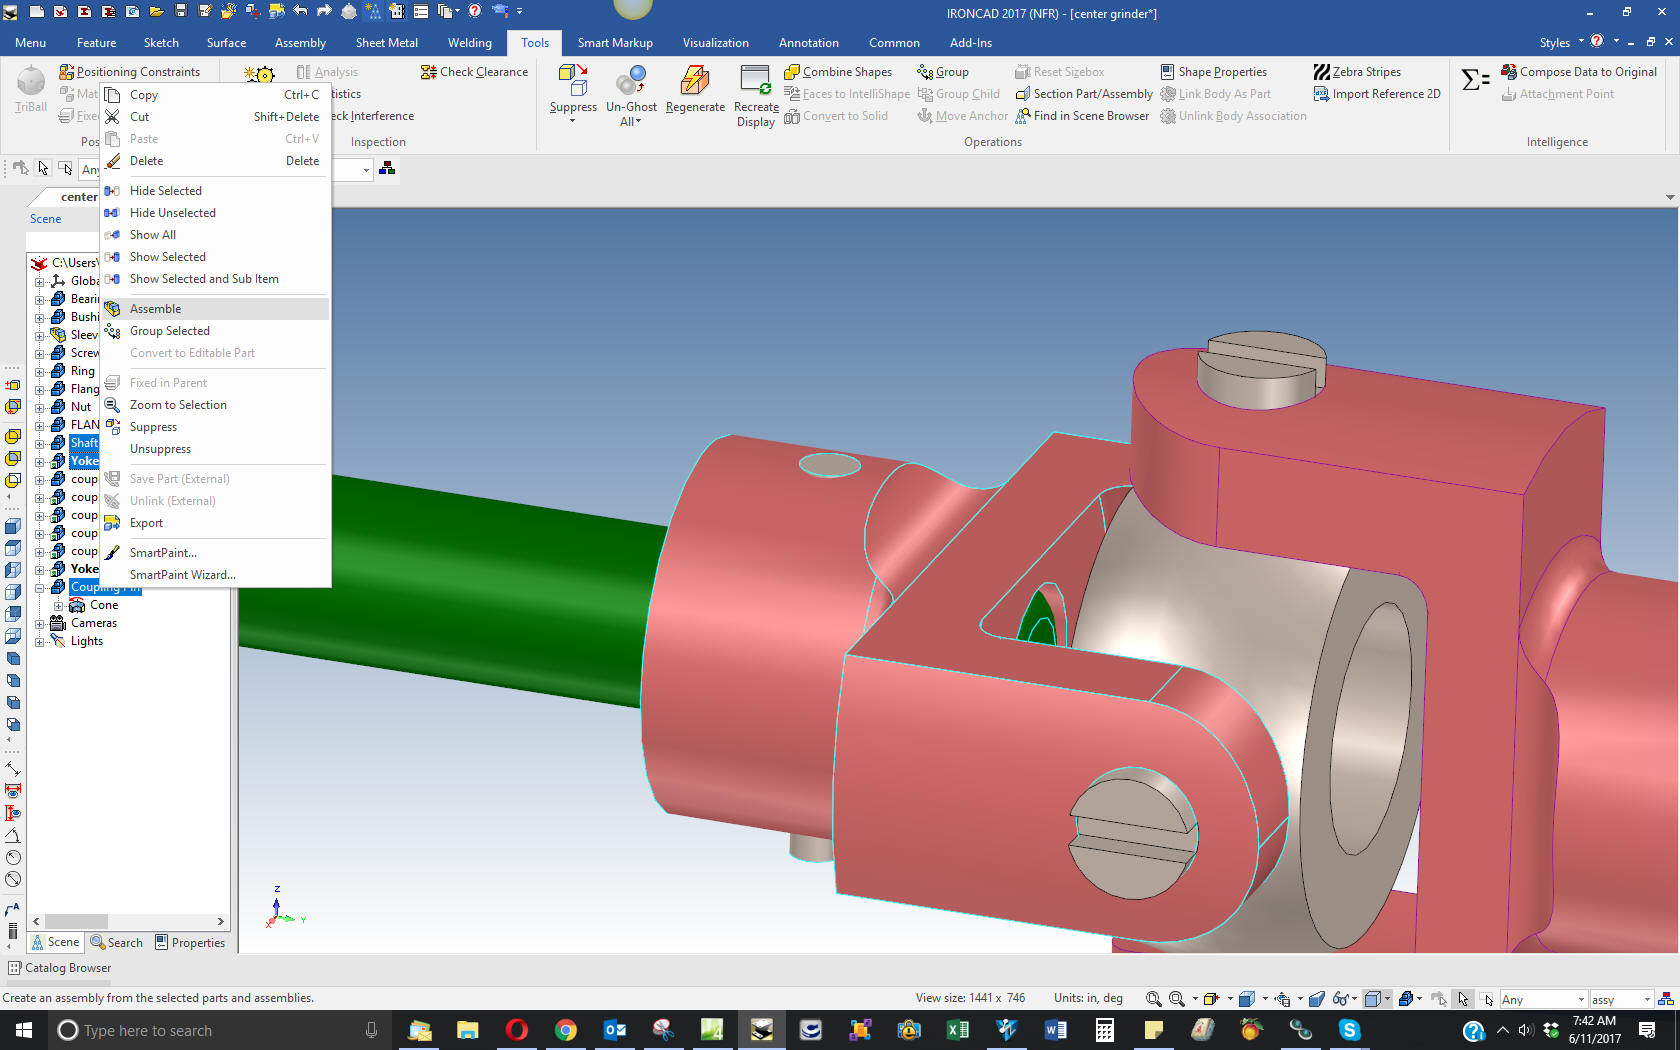Click the Regenerate icon in Tools ribbon
The image size is (1680, 1050).
[695, 82]
